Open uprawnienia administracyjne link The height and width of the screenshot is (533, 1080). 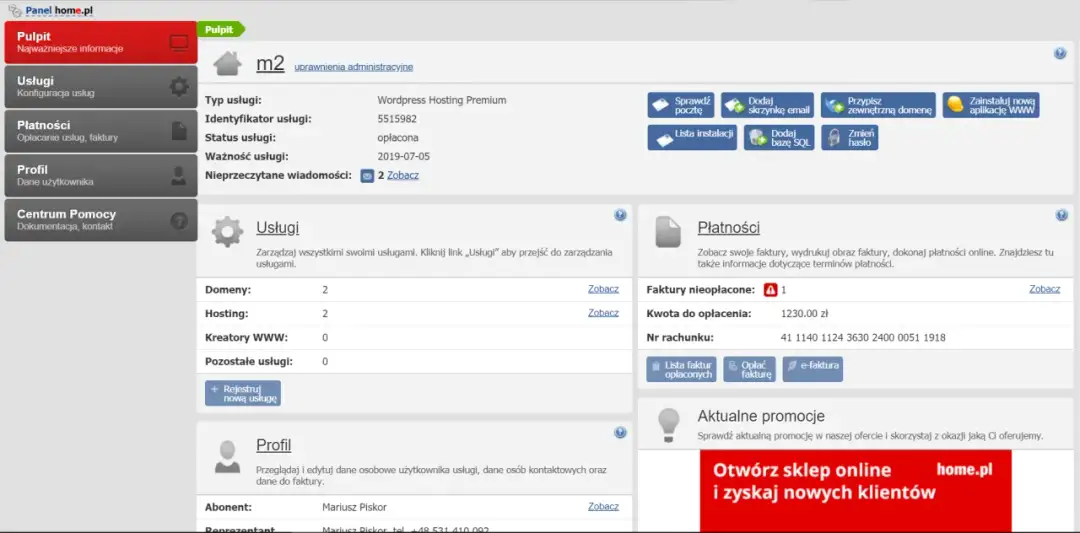click(x=353, y=67)
